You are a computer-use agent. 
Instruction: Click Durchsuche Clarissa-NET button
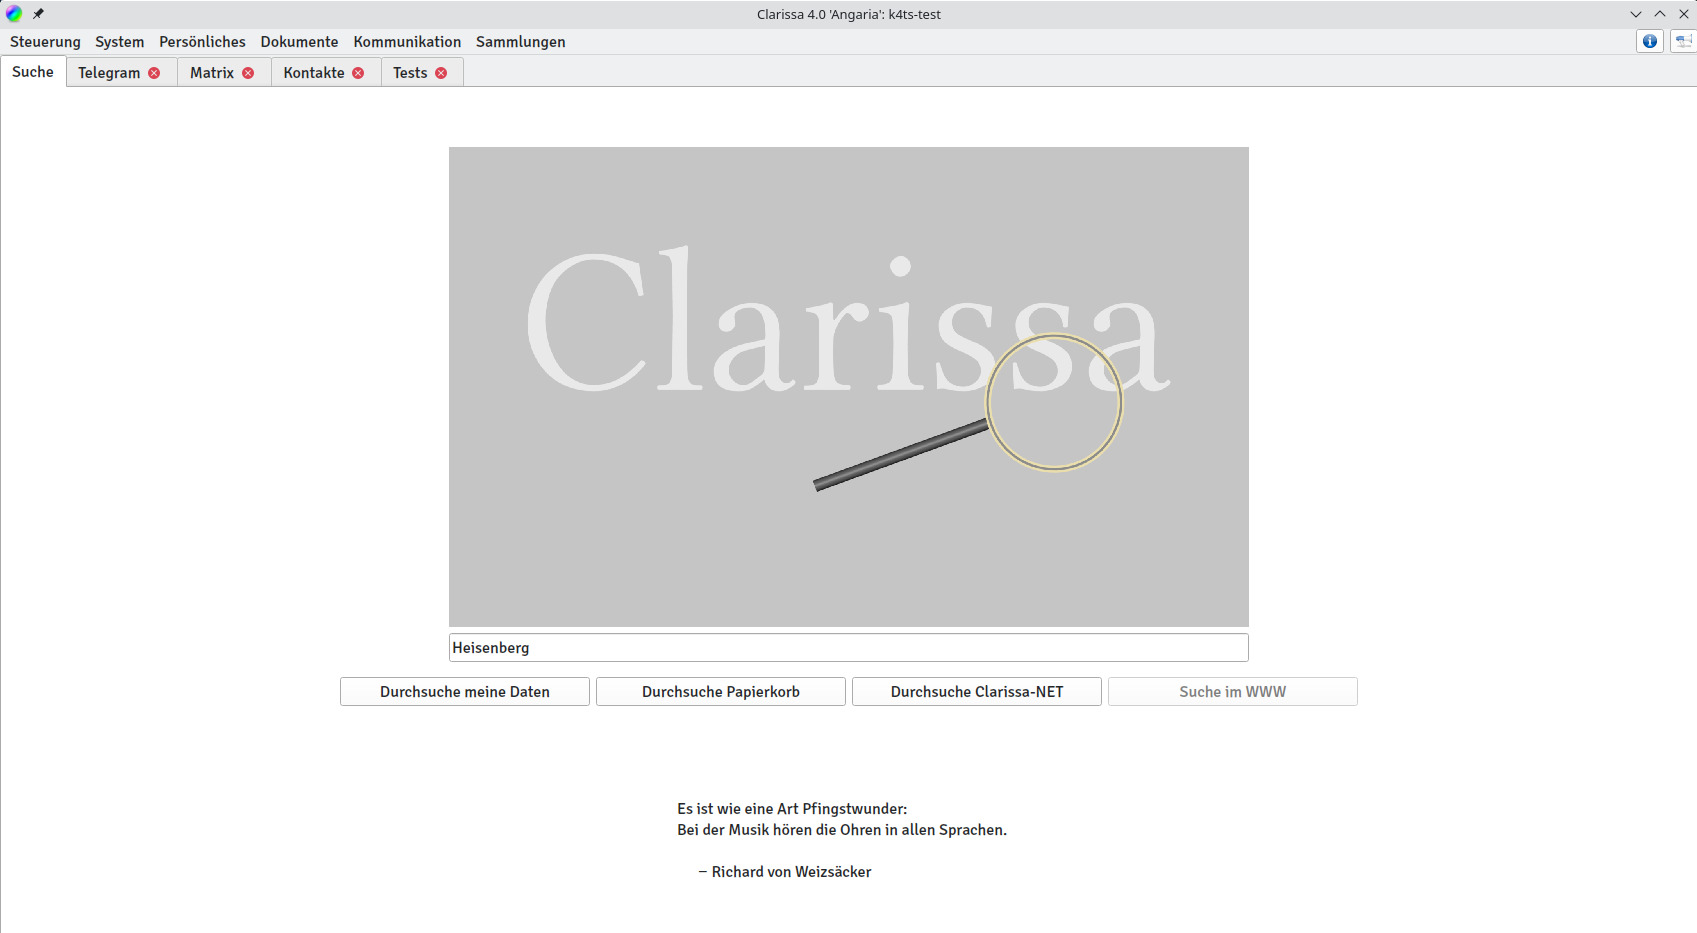[x=977, y=692]
